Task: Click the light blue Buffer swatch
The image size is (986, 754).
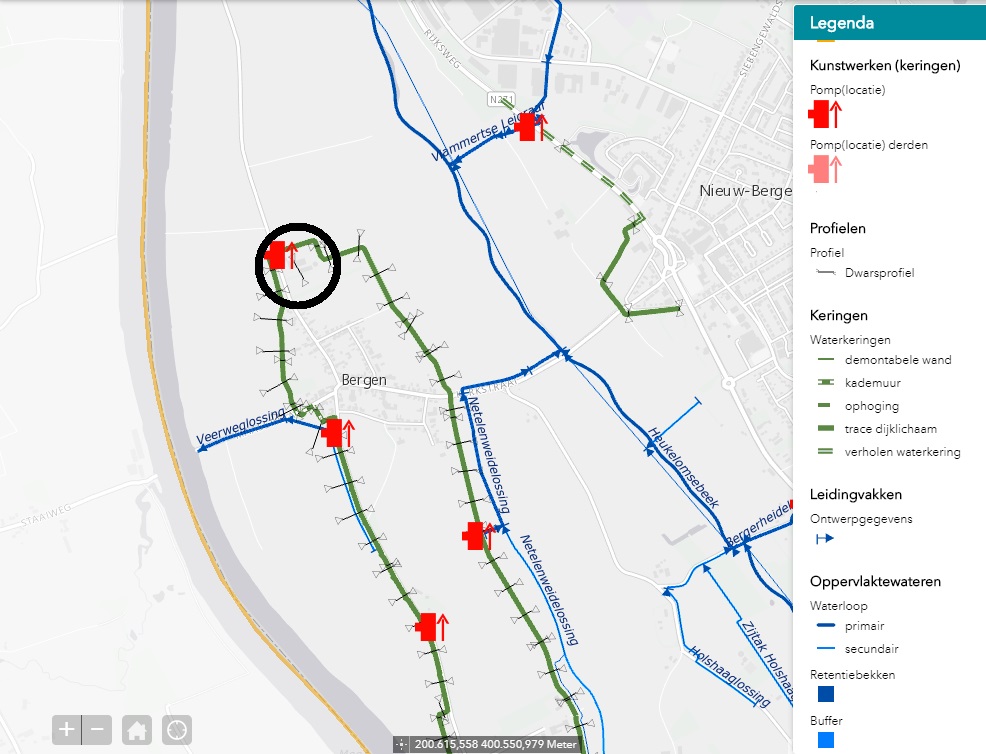Action: pyautogui.click(x=826, y=740)
